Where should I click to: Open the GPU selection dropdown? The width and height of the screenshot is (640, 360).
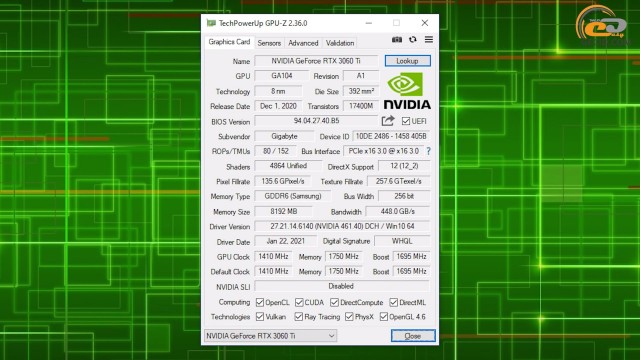(270, 336)
